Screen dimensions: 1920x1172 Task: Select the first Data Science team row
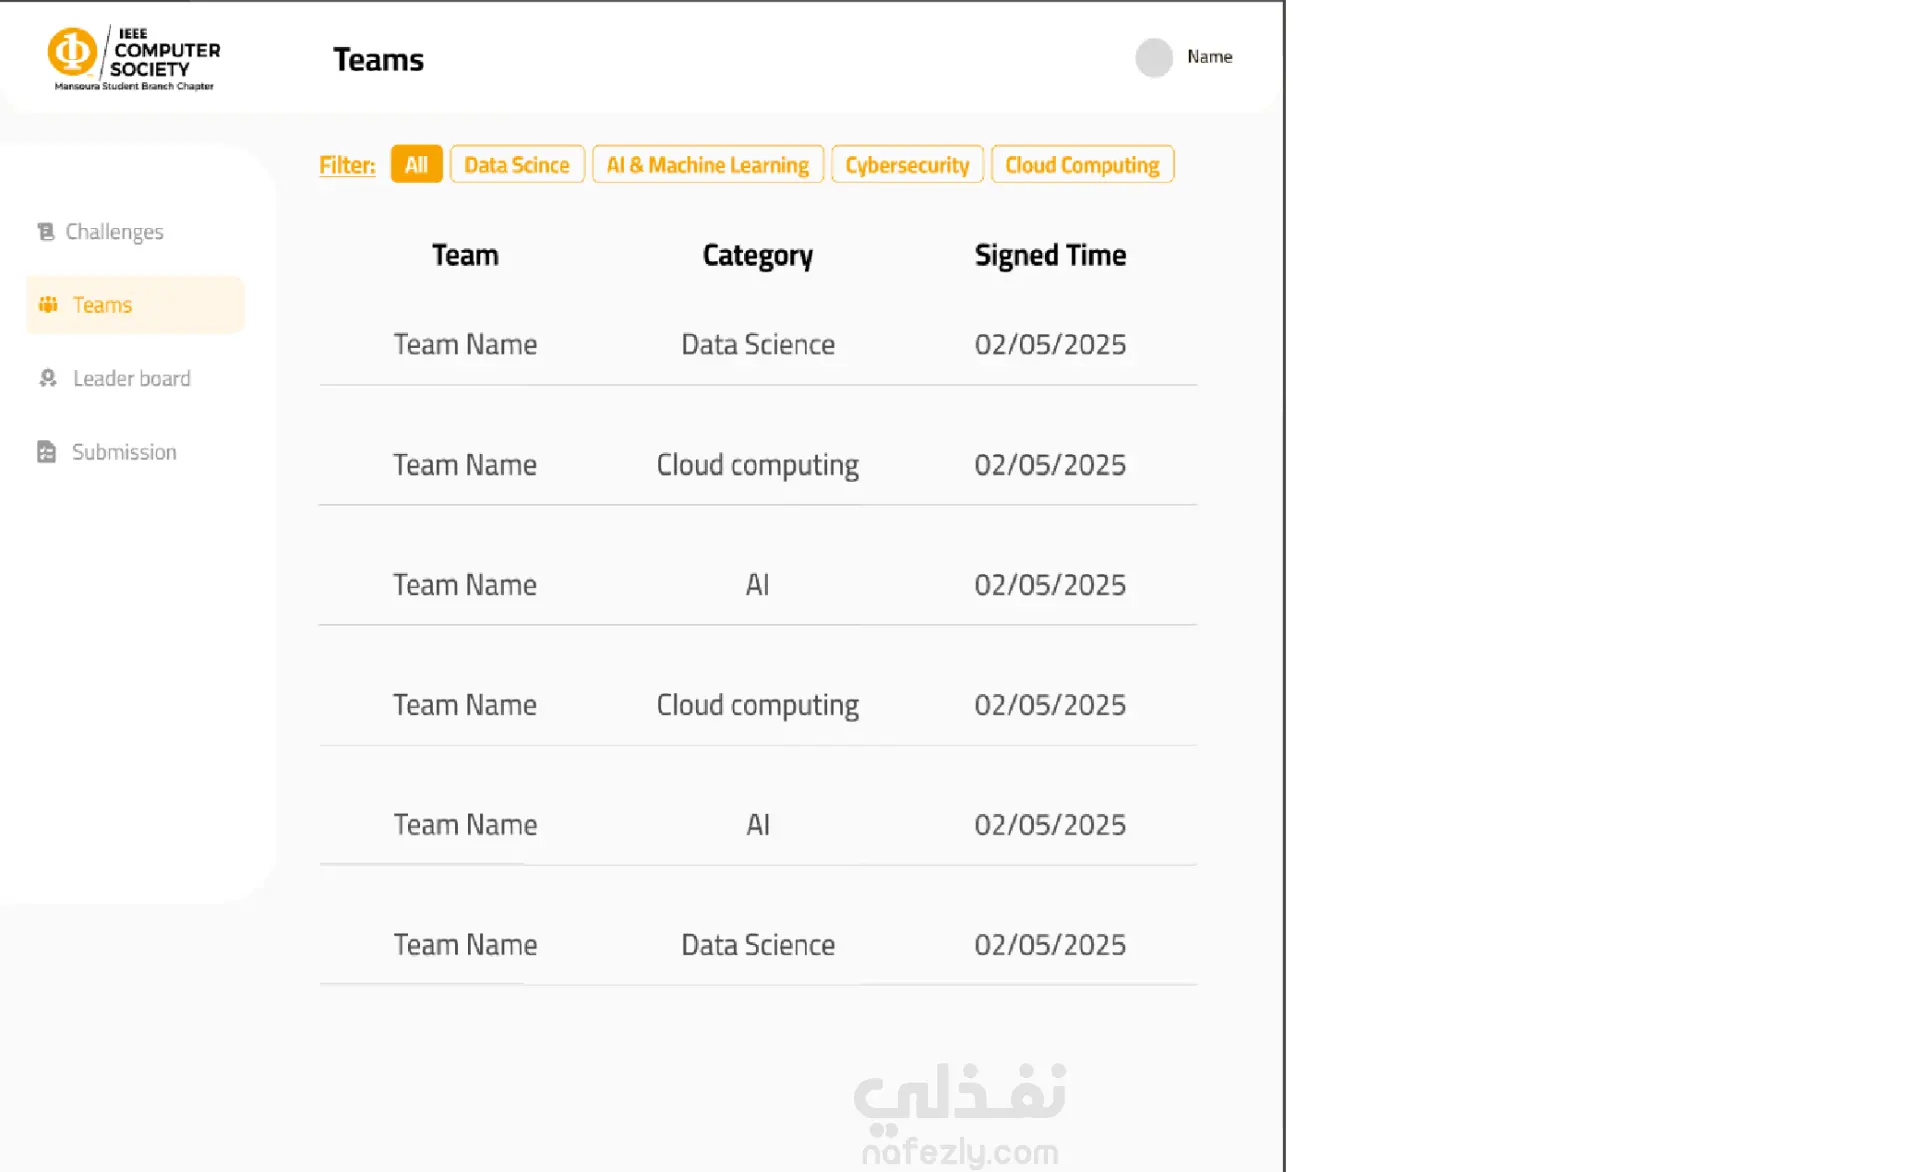757,345
